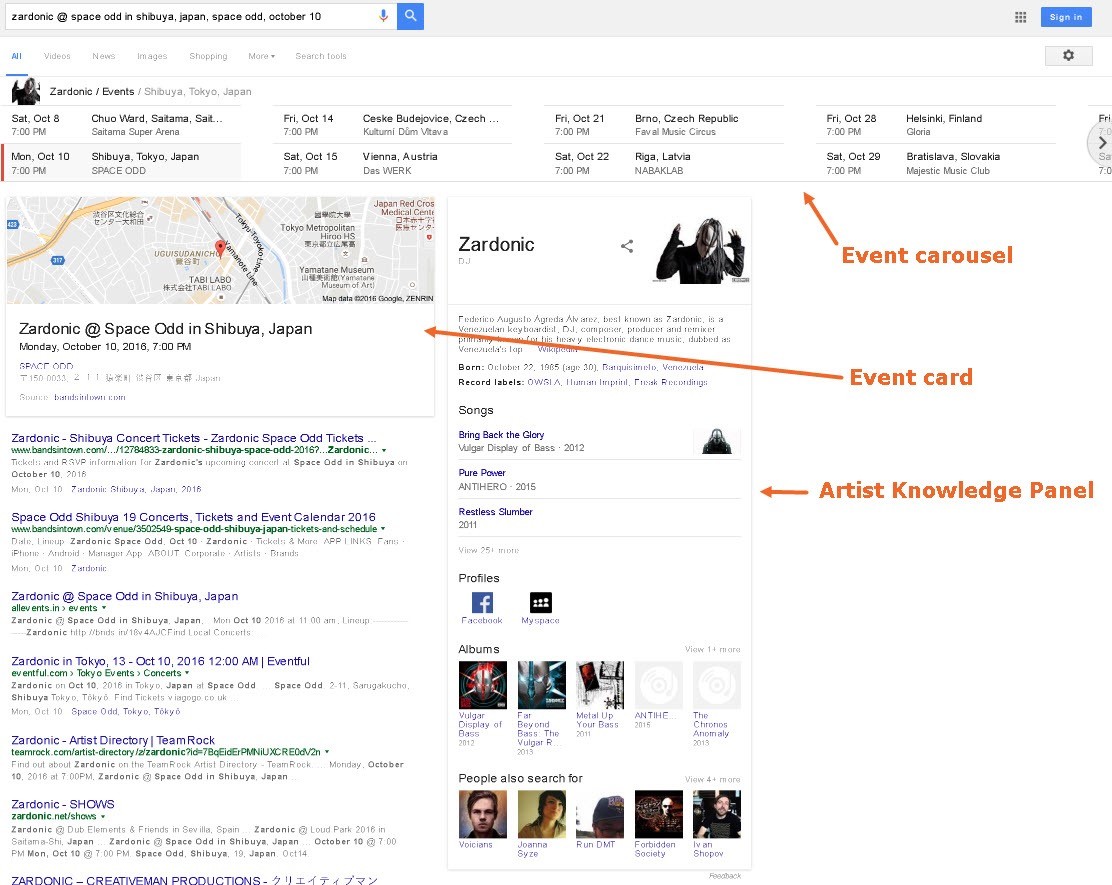Open the settings gear button
Image resolution: width=1112 pixels, height=885 pixels.
coord(1068,56)
